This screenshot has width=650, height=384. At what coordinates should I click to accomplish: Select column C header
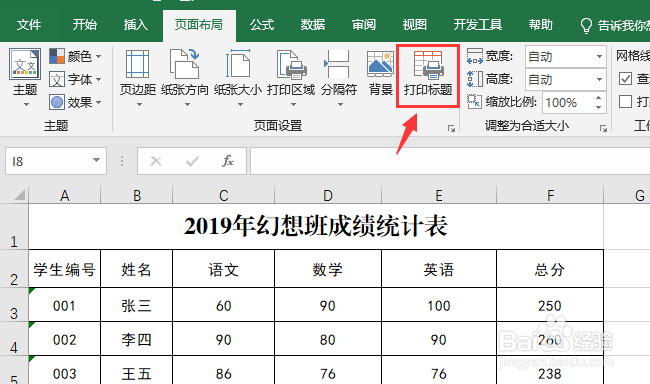(x=223, y=195)
